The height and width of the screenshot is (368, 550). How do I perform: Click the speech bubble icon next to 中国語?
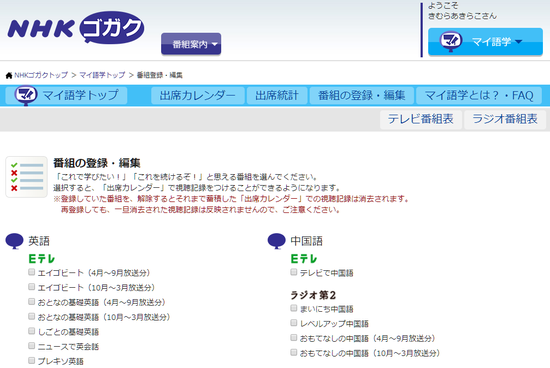(x=276, y=241)
